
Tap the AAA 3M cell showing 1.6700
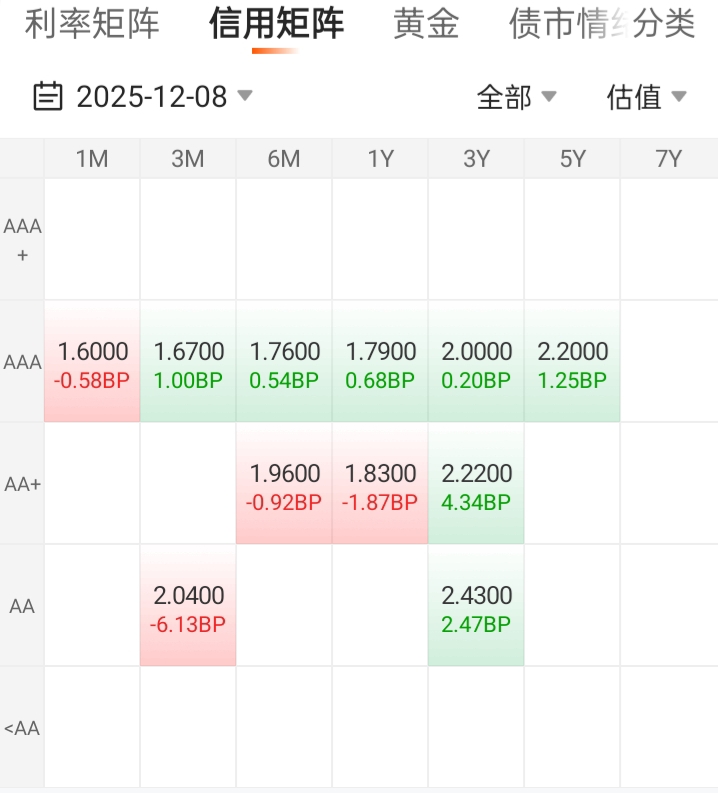(188, 364)
